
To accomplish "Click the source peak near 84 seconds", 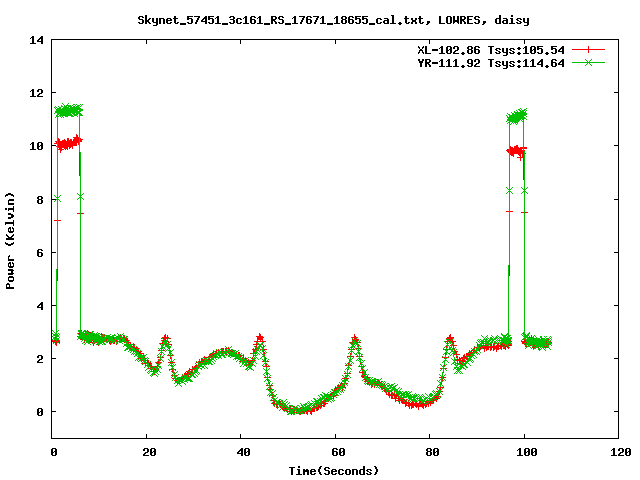I will point(450,340).
